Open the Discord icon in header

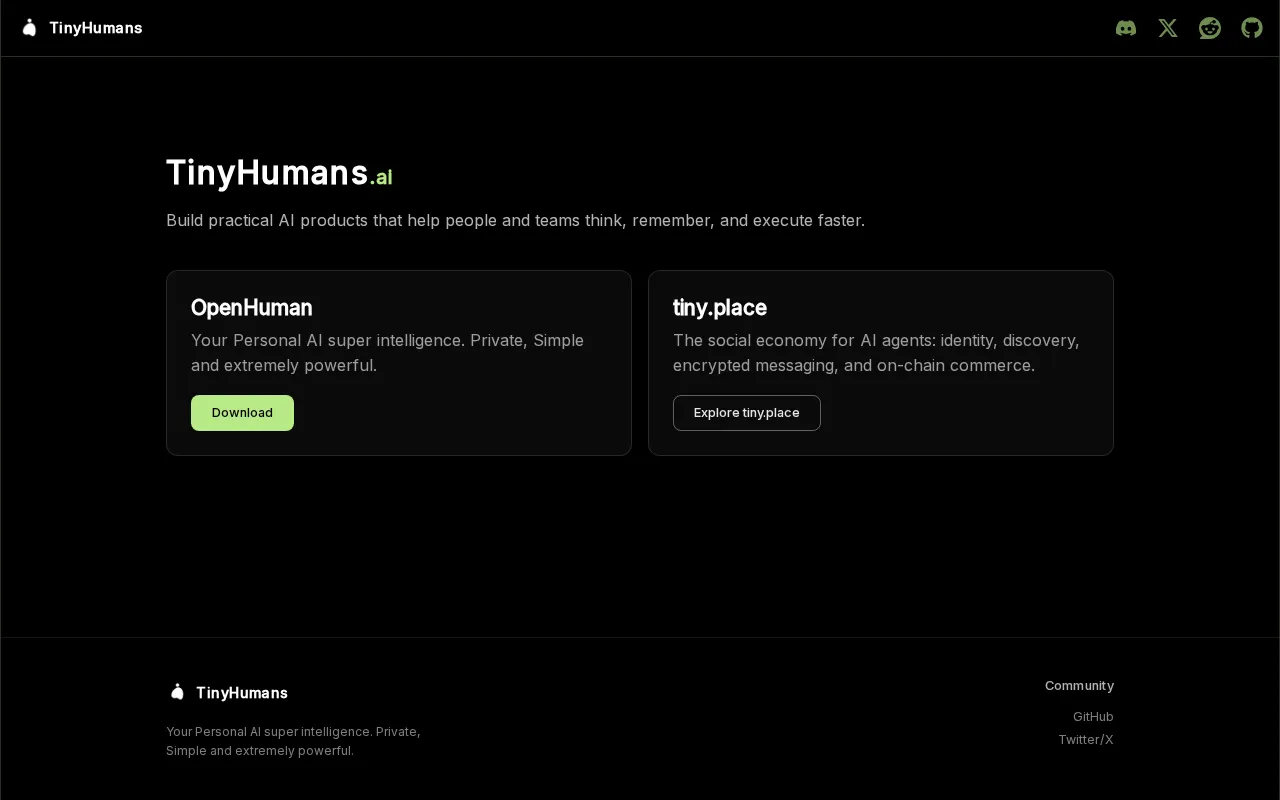coord(1126,28)
